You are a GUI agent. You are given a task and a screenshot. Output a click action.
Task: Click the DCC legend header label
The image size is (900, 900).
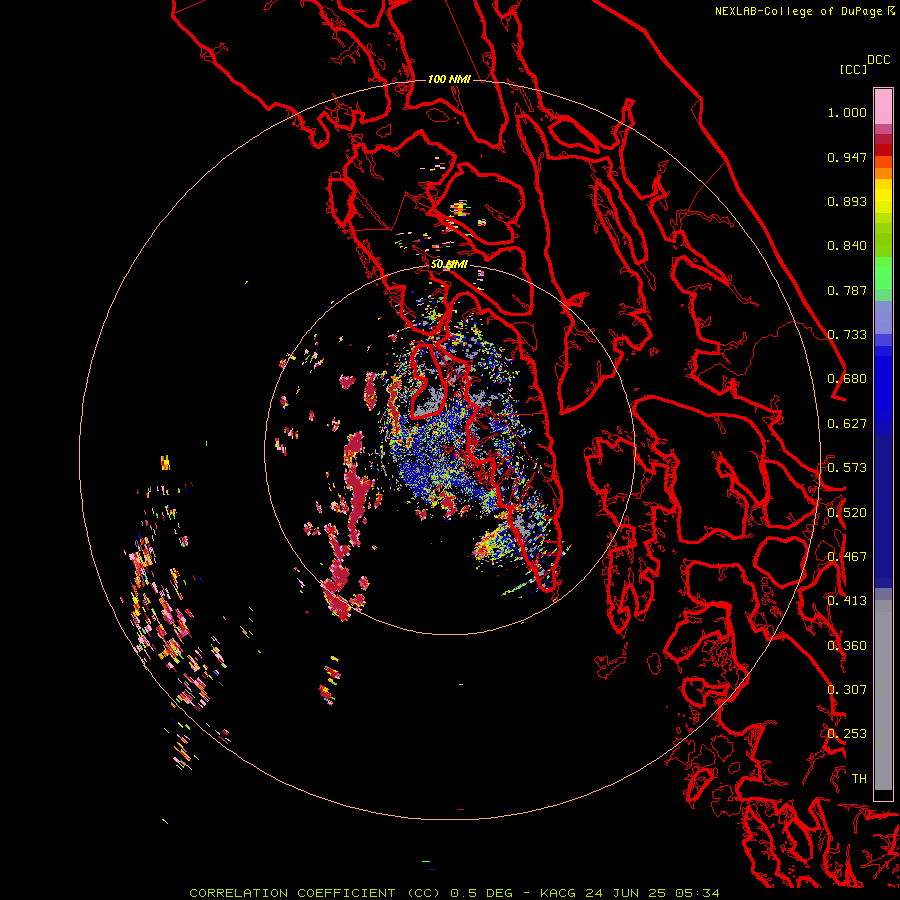879,60
